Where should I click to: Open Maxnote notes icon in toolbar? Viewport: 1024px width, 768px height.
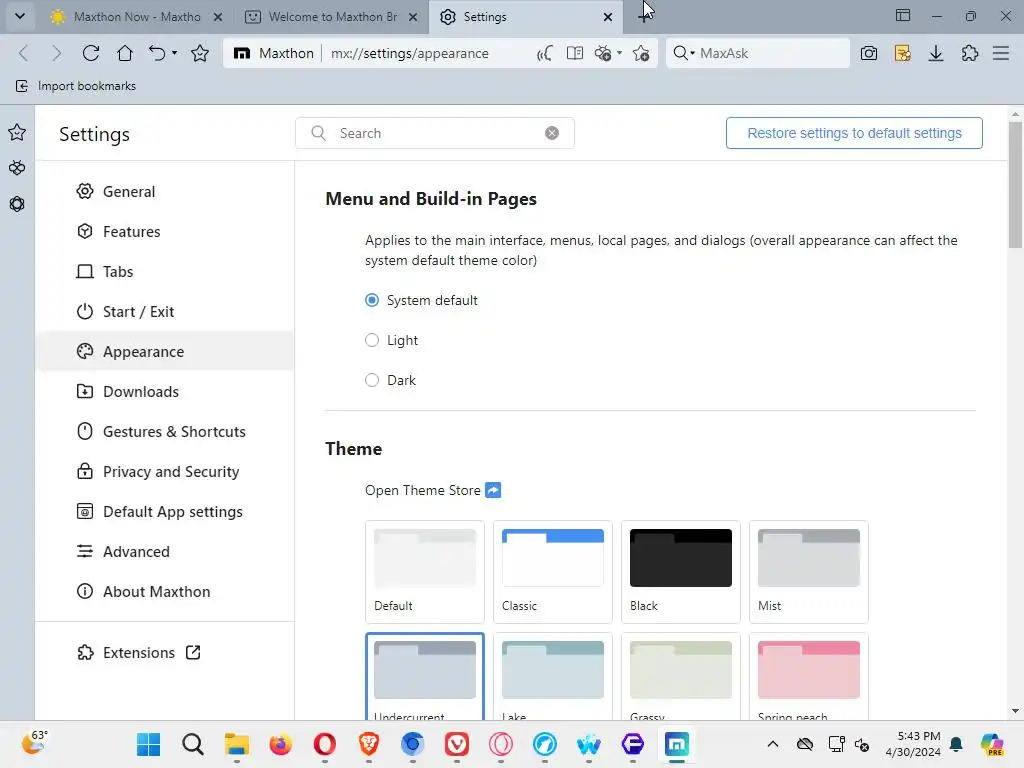coord(903,53)
